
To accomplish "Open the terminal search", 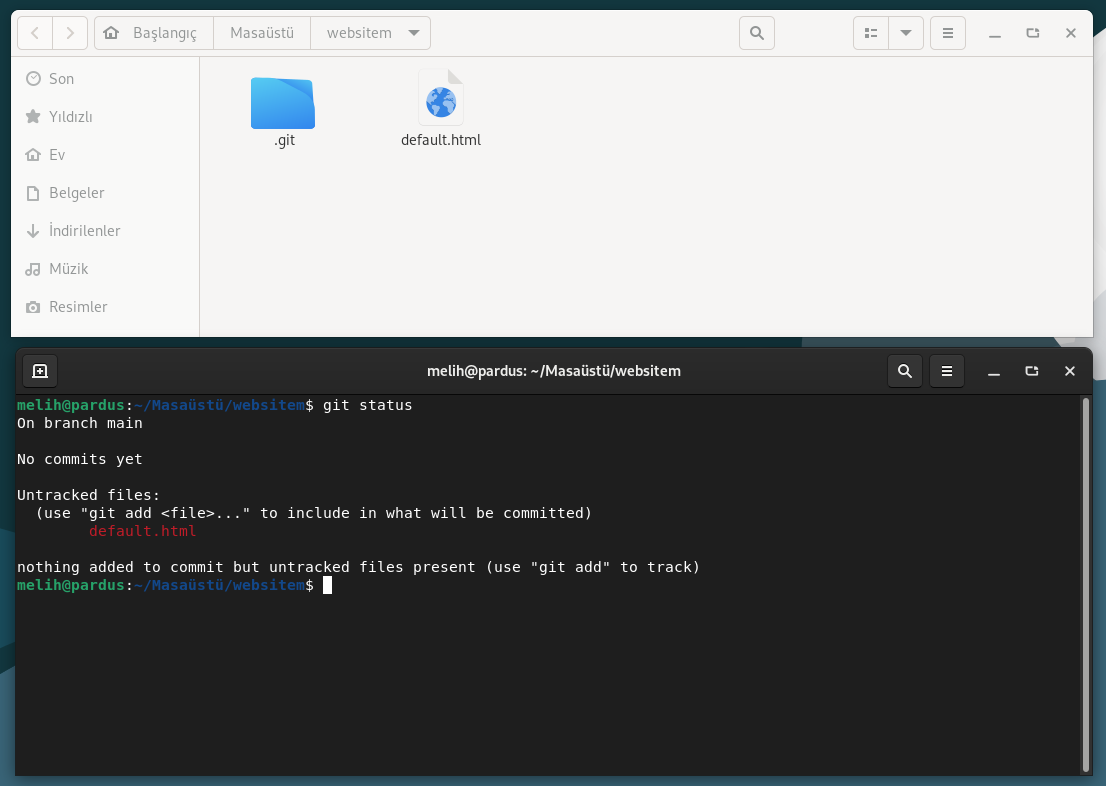I will 905,371.
